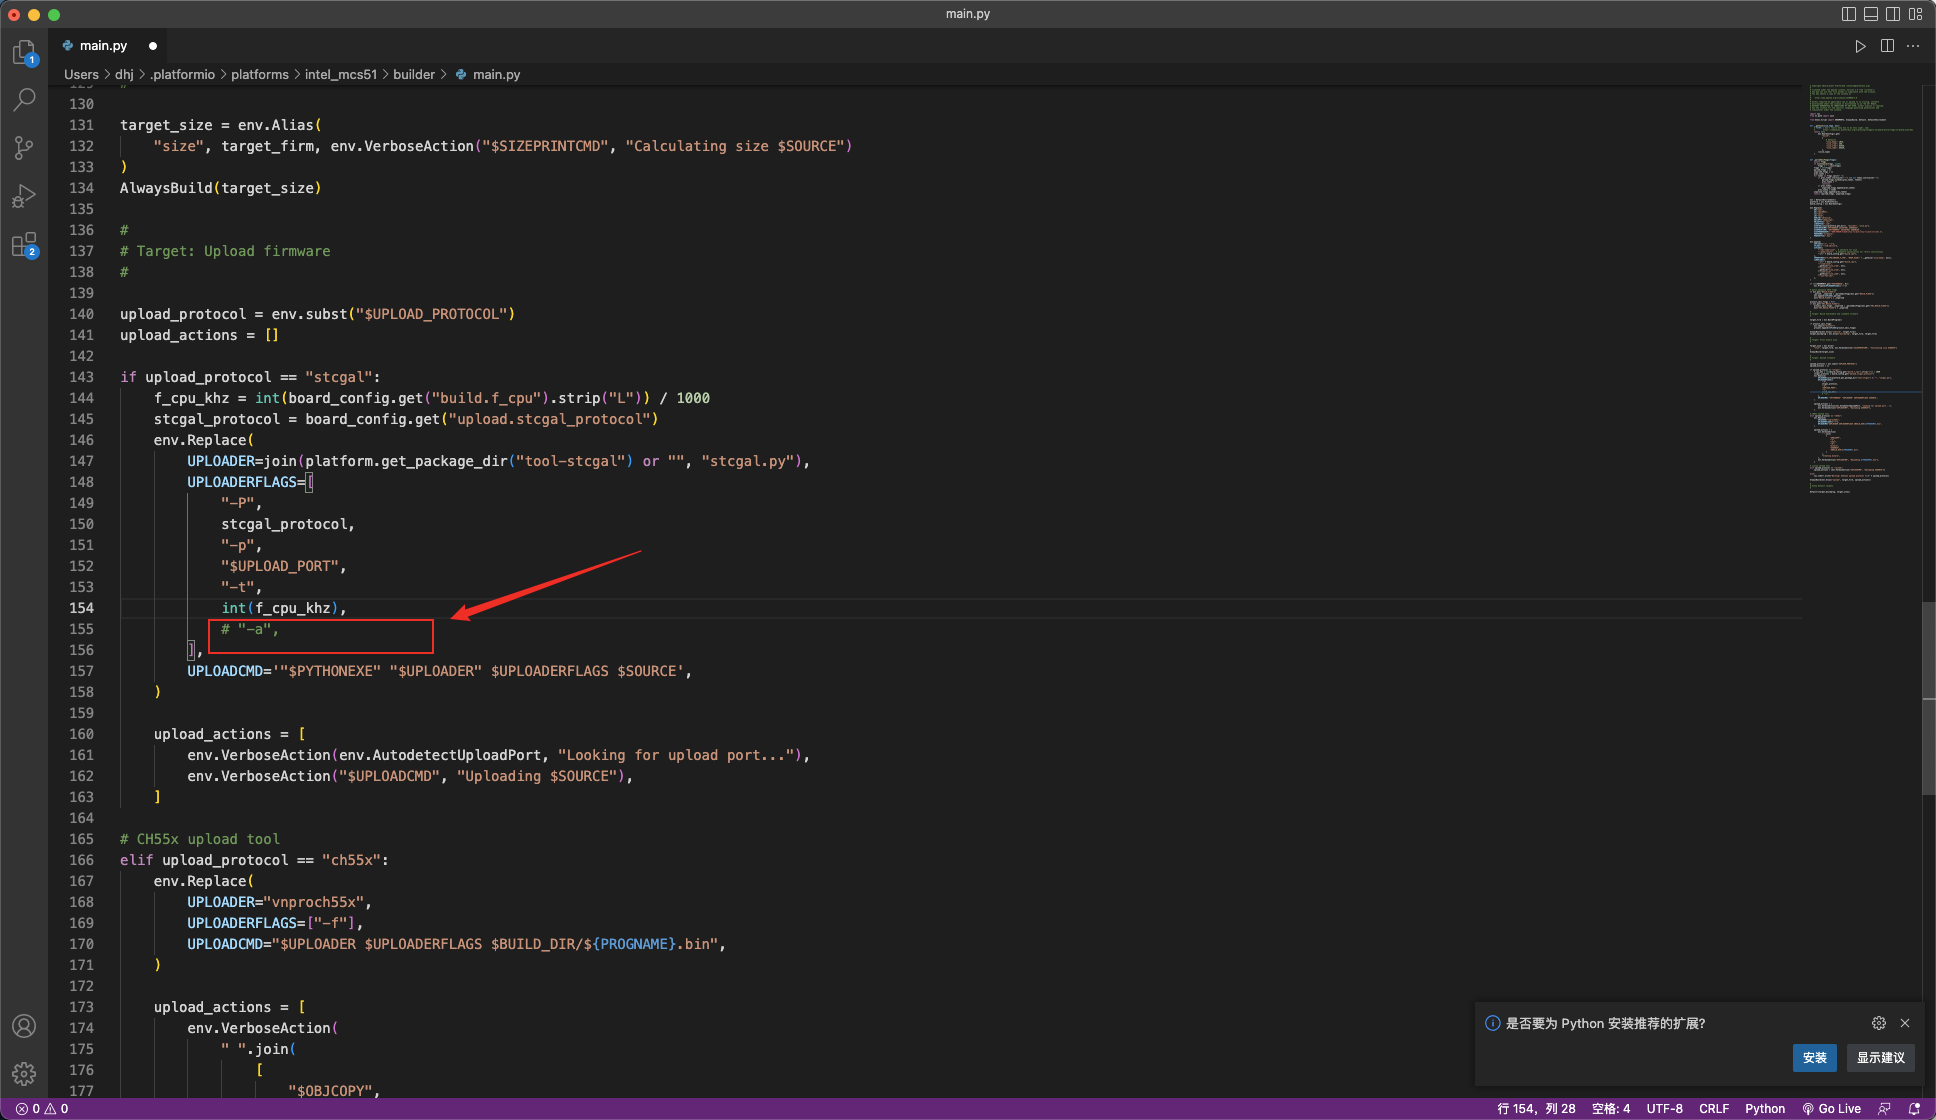Screen dimensions: 1936x1120
Task: Click the builder folder in breadcrumbs
Action: click(413, 75)
